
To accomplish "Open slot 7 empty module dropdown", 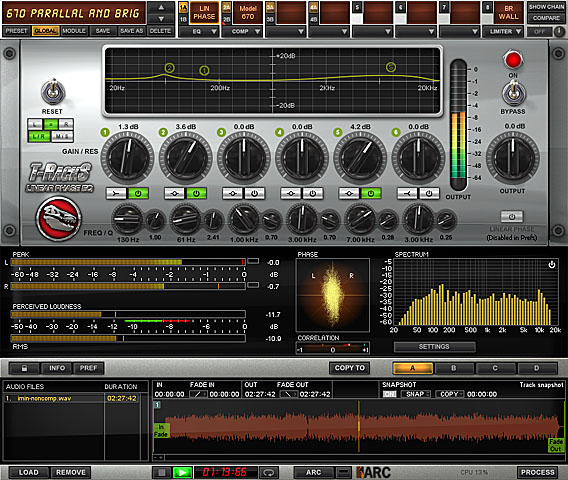I will pos(460,32).
